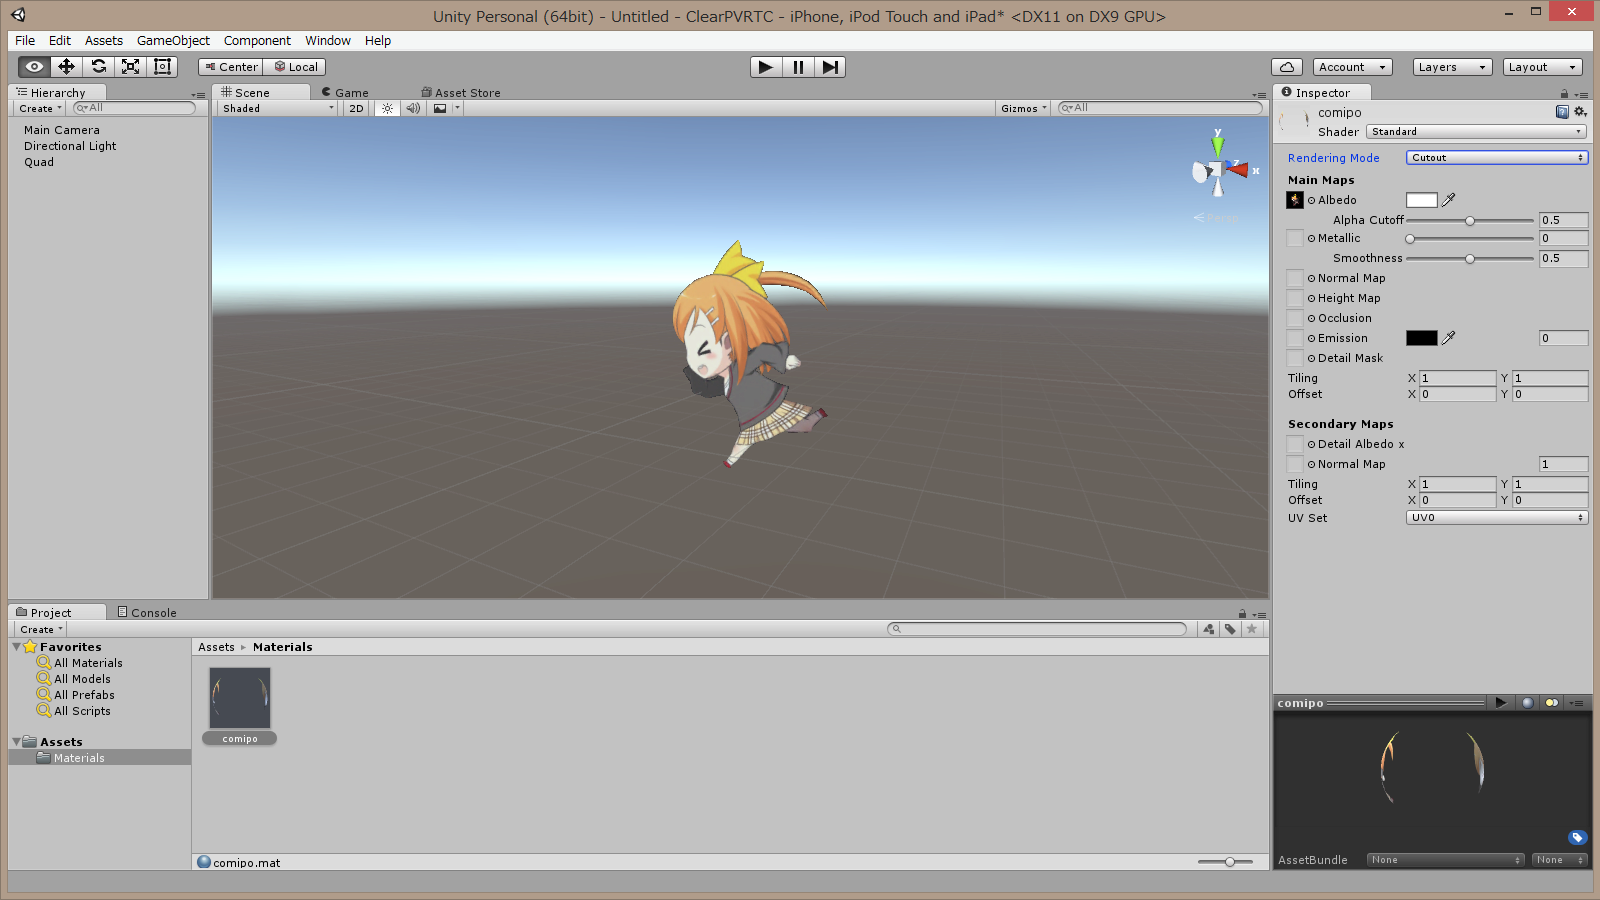Image resolution: width=1600 pixels, height=900 pixels.
Task: Select Quad in Hierarchy
Action: click(x=39, y=162)
